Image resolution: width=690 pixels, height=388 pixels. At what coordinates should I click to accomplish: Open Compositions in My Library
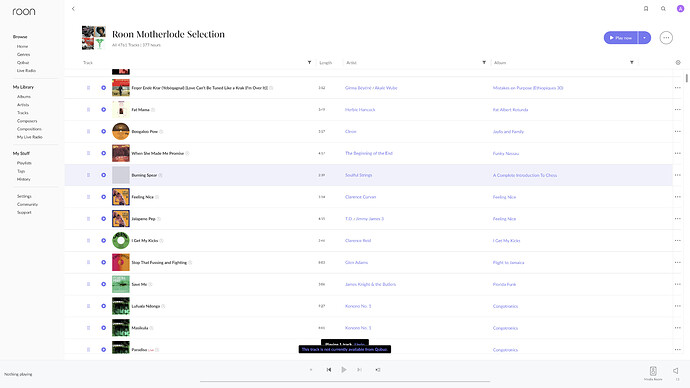pos(29,129)
